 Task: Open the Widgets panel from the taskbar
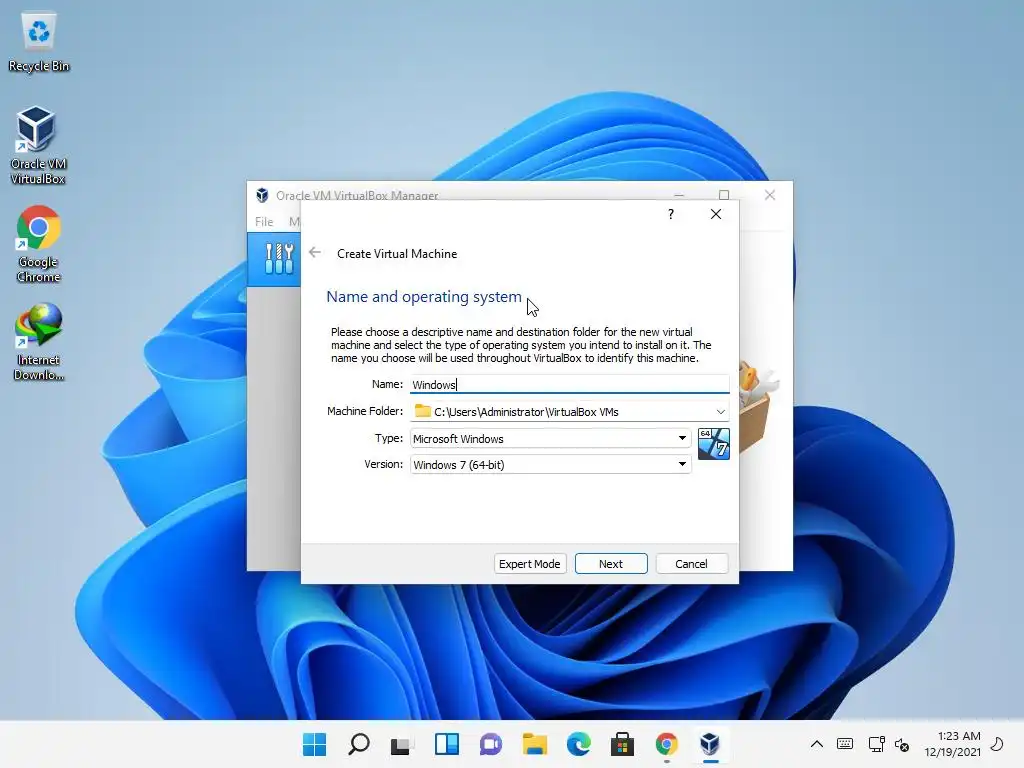coord(447,744)
